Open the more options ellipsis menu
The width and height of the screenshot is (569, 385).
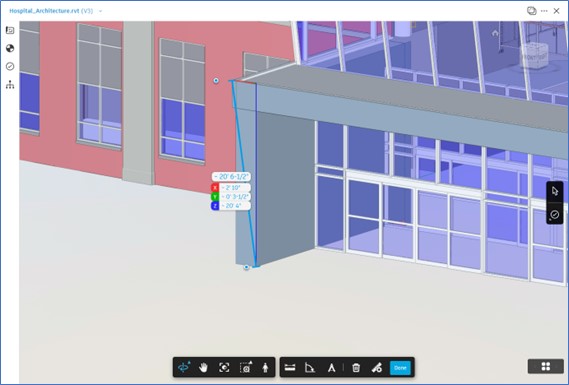[544, 11]
